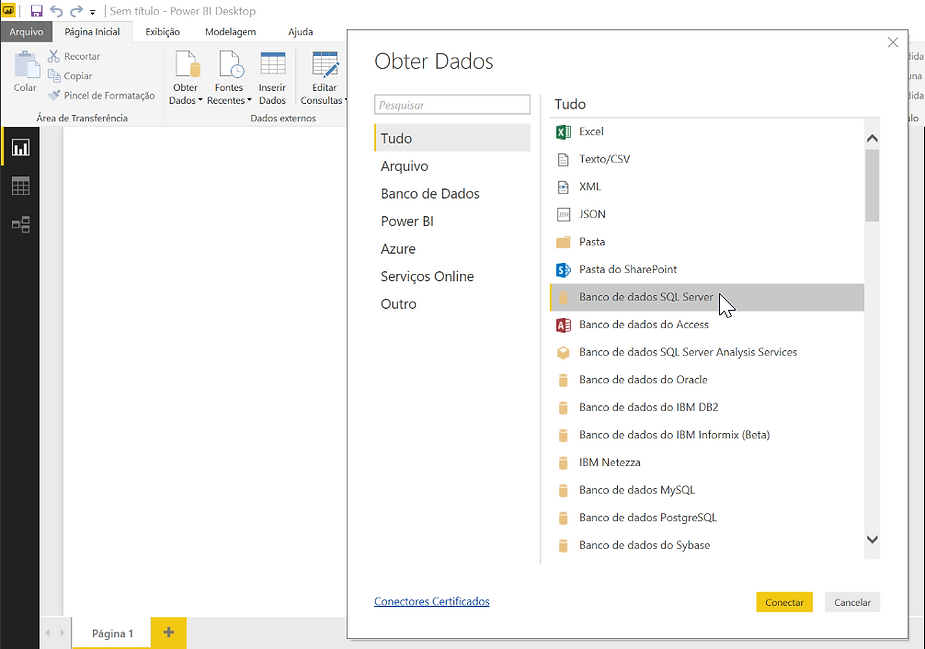Select Banco de dados PostgreSQL icon

point(563,518)
